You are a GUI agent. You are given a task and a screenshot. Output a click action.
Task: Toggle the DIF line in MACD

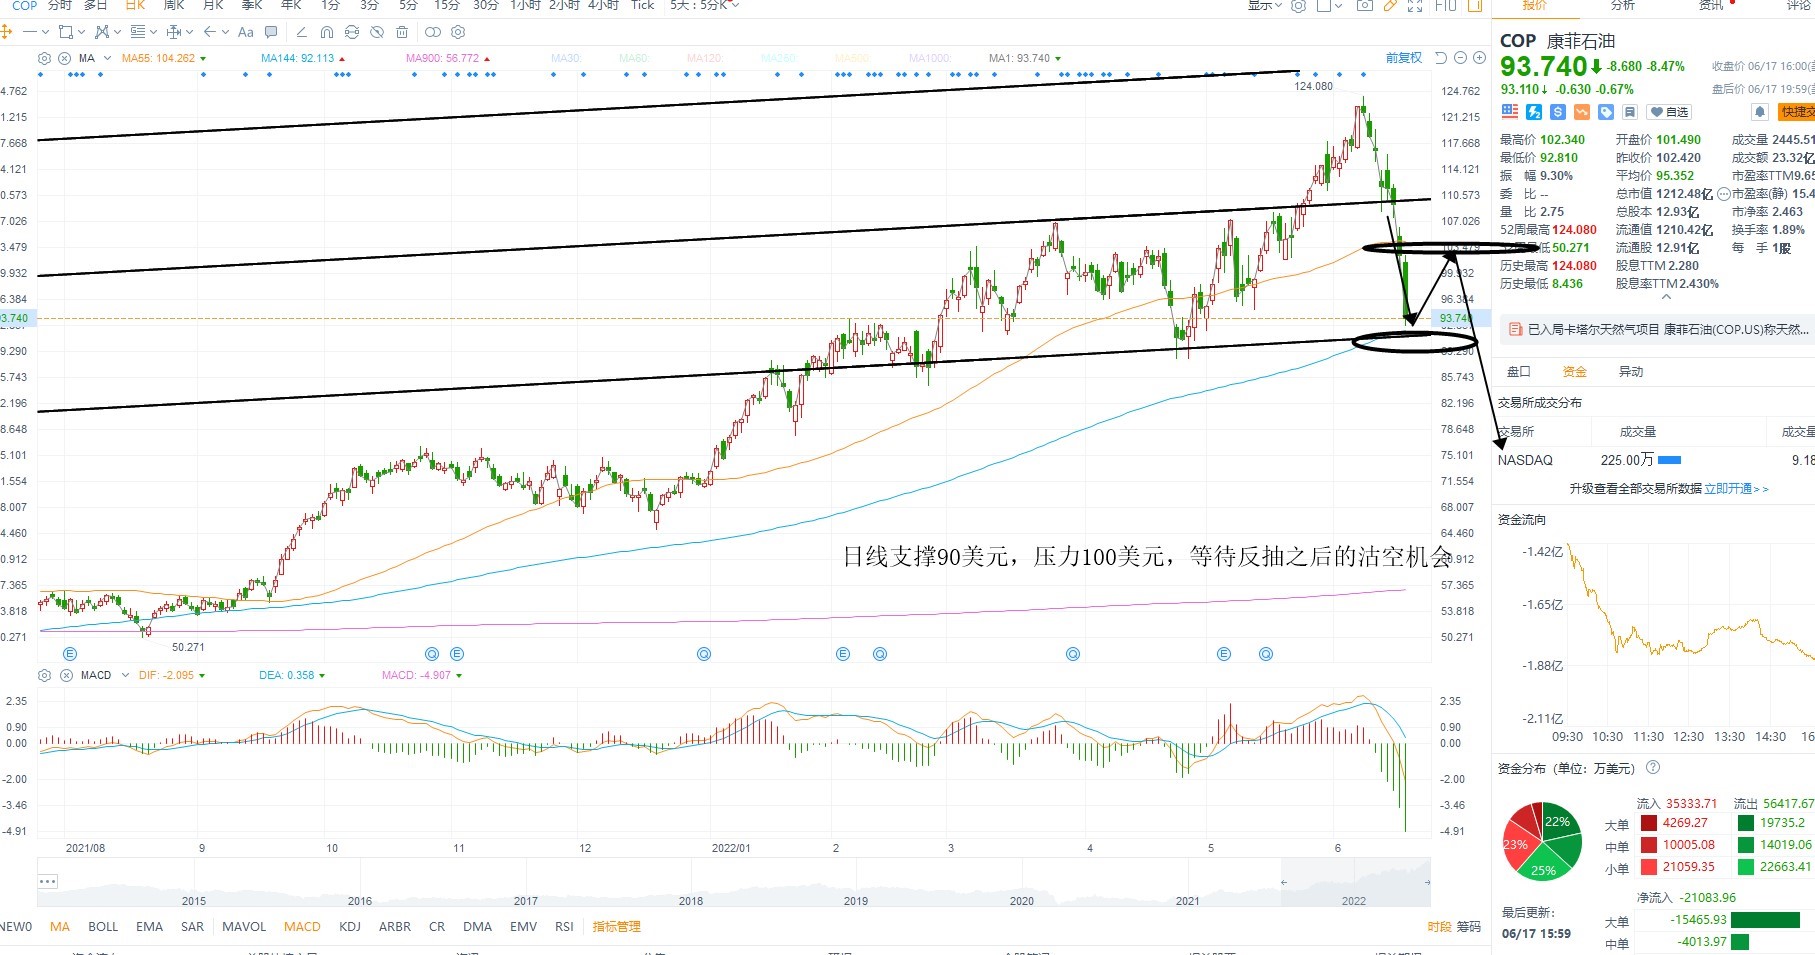[172, 675]
